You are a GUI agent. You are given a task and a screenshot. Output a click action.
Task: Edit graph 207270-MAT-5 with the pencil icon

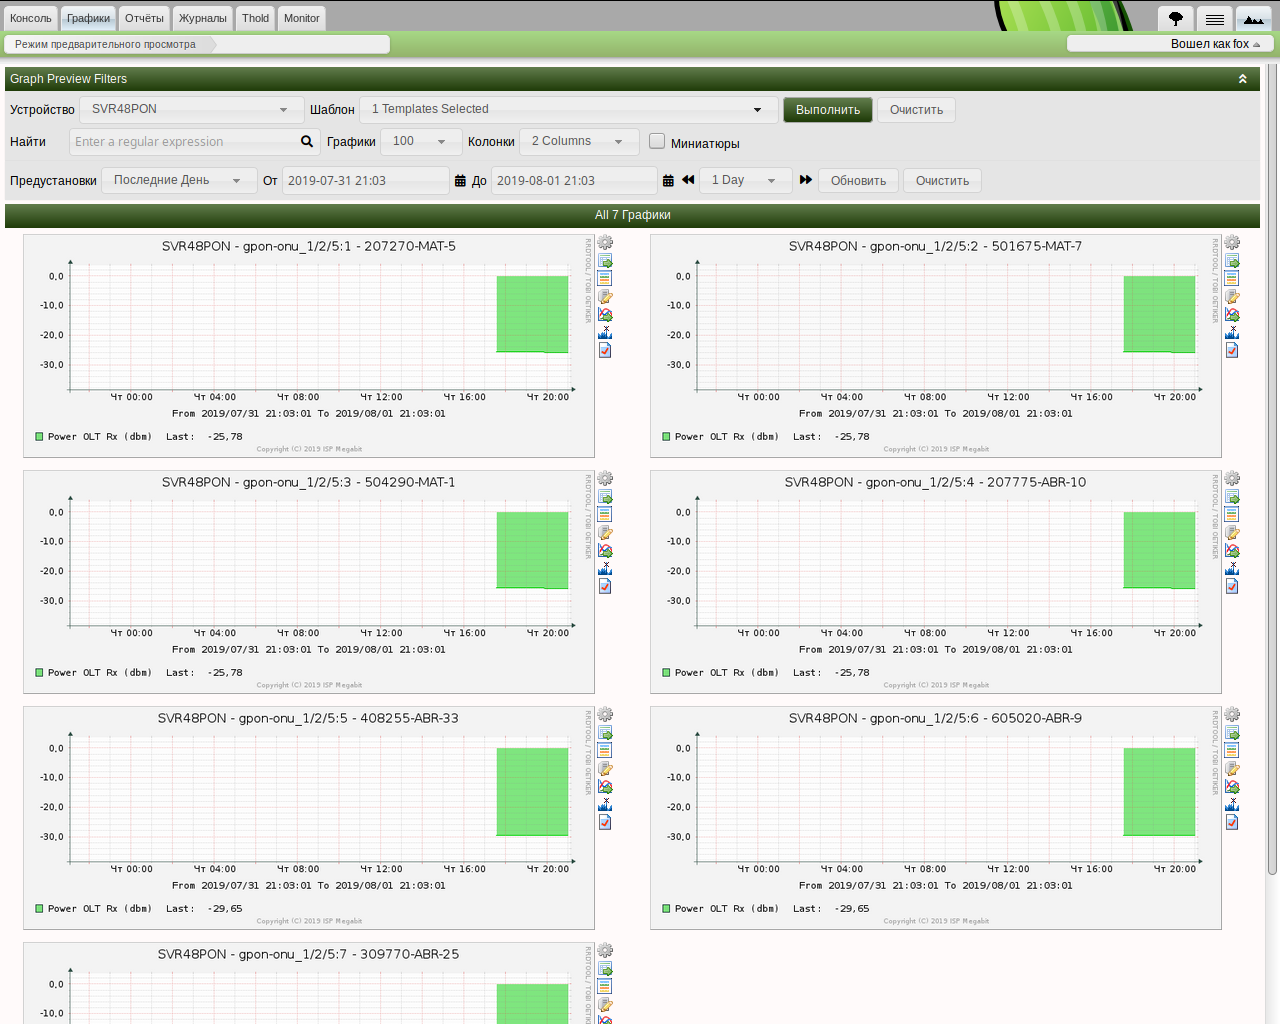pyautogui.click(x=605, y=296)
